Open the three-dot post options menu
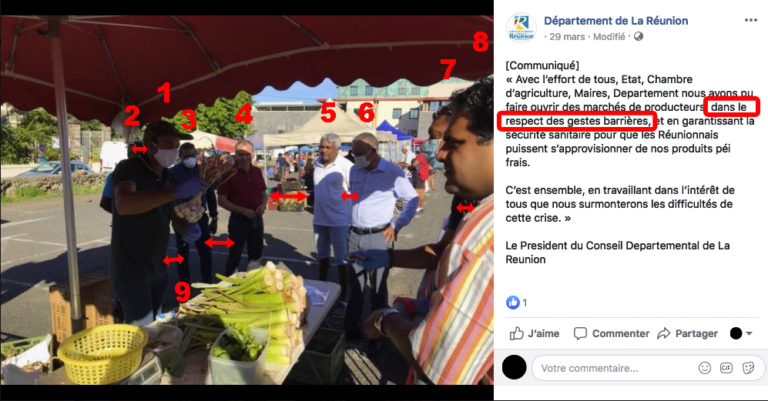Screen dimensions: 768x401 [750, 20]
